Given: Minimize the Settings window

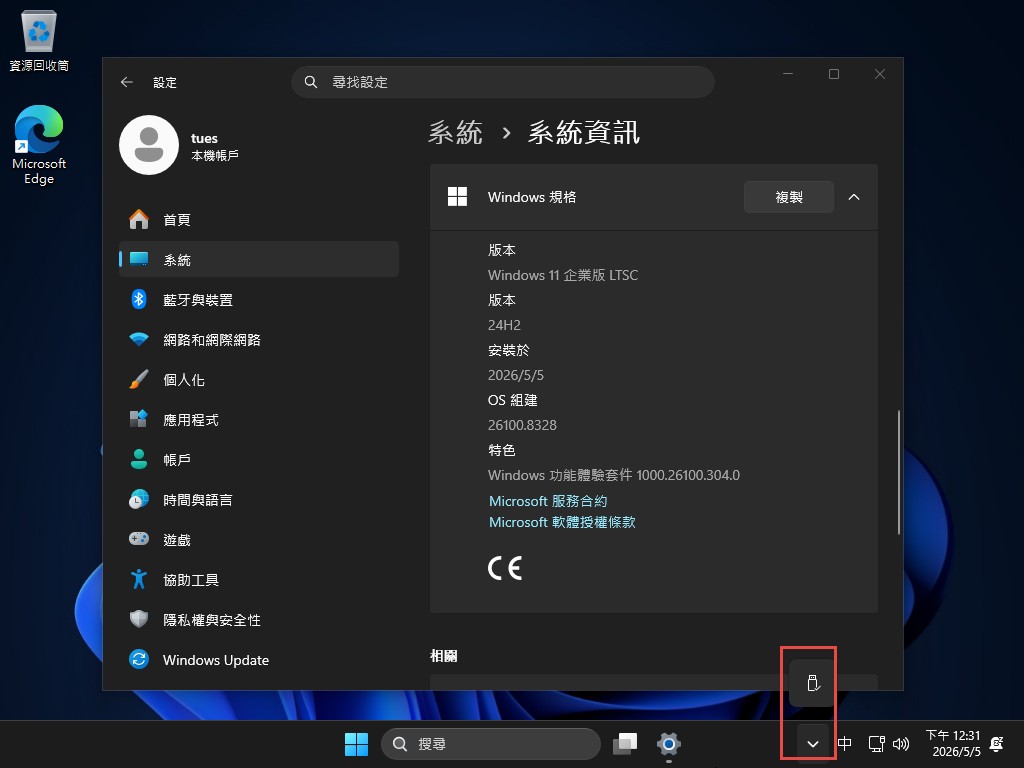Looking at the screenshot, I should coord(788,74).
